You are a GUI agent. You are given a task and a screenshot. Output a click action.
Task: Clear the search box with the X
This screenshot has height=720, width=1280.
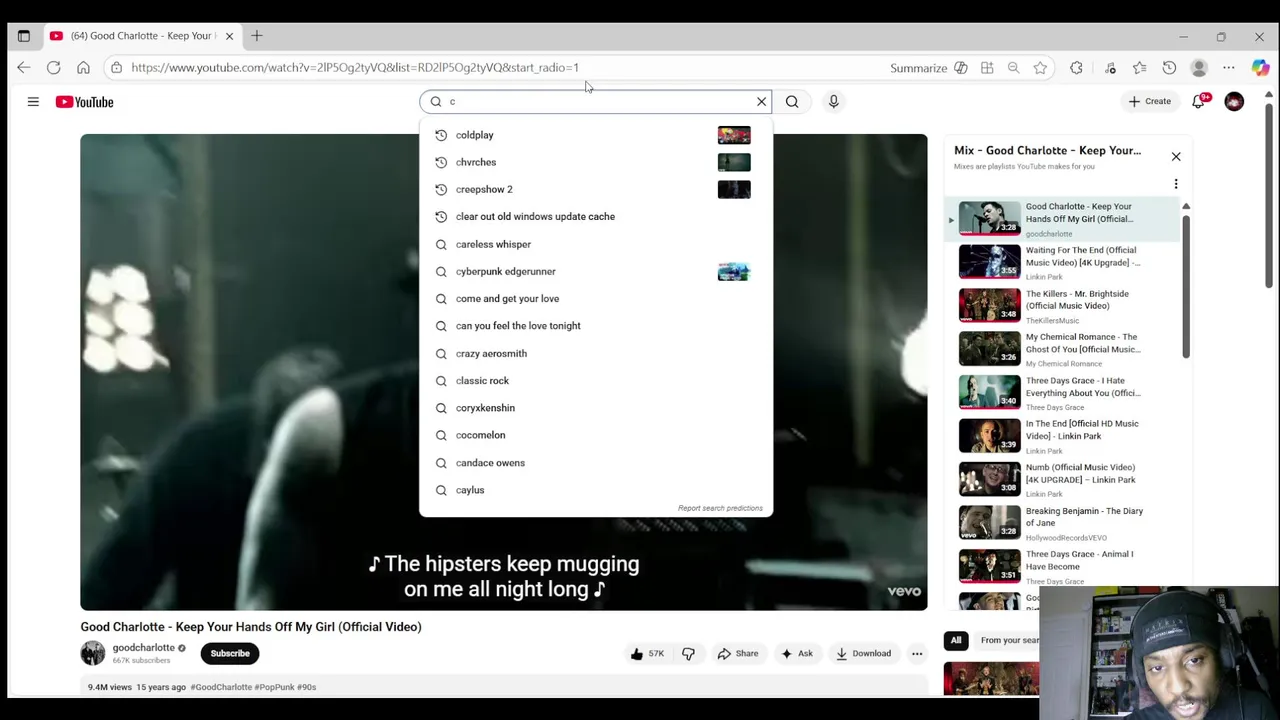(761, 101)
